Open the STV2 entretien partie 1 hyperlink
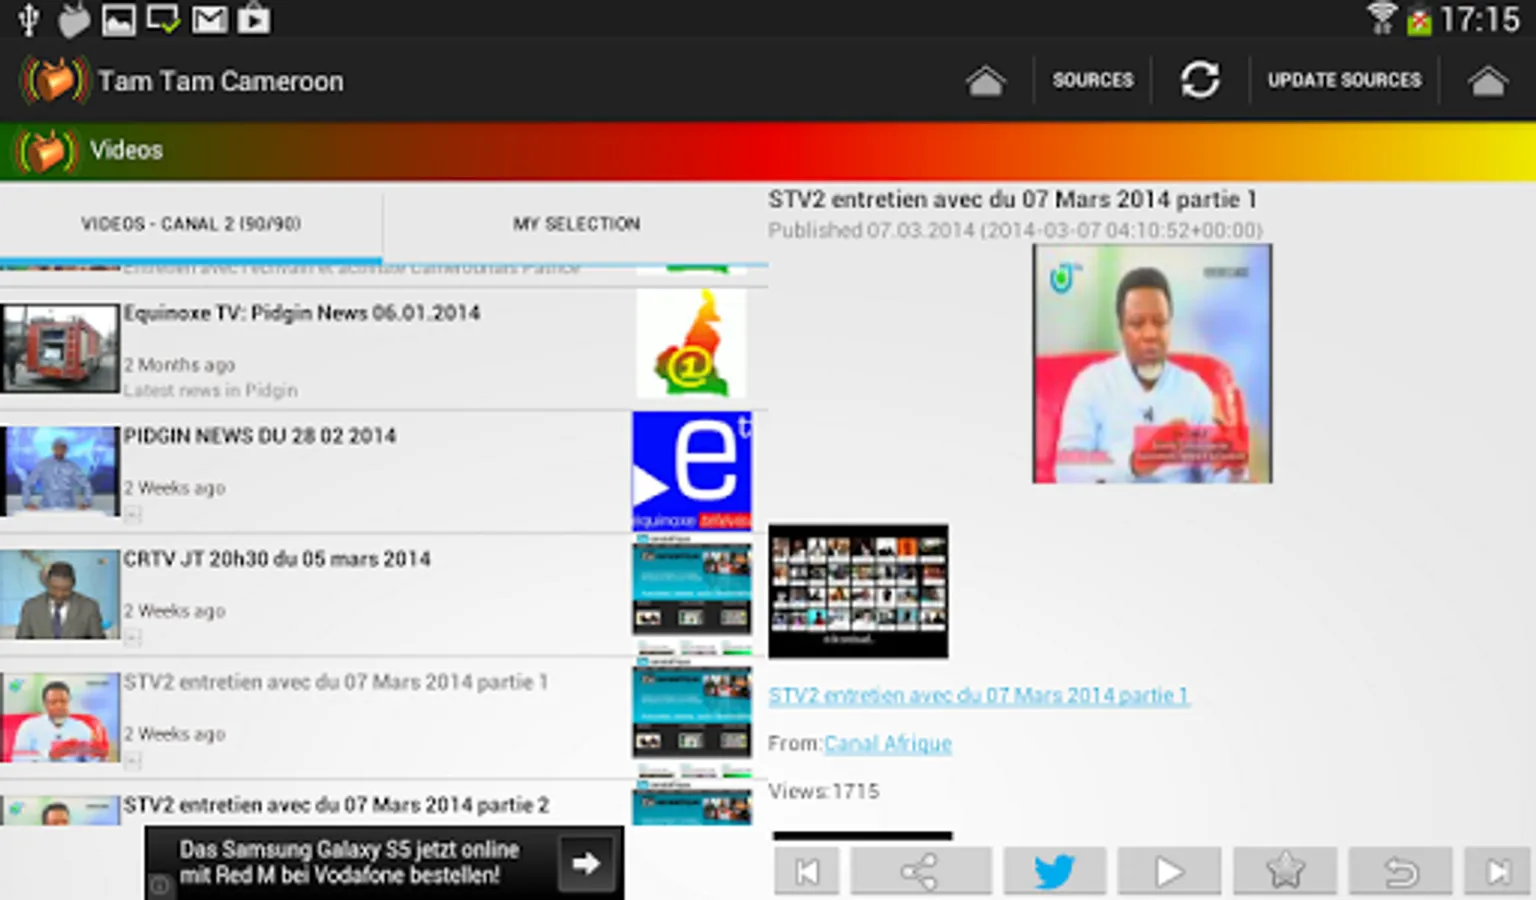 978,695
